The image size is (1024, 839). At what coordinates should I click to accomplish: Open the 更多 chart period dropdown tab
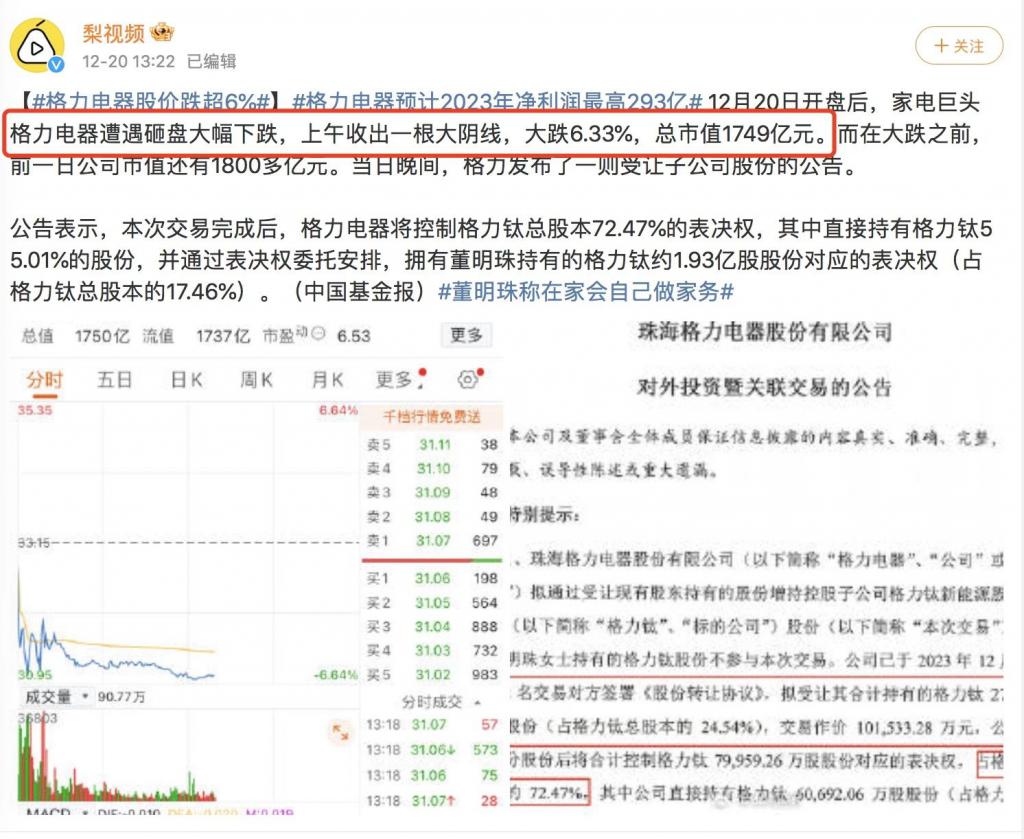tap(400, 379)
